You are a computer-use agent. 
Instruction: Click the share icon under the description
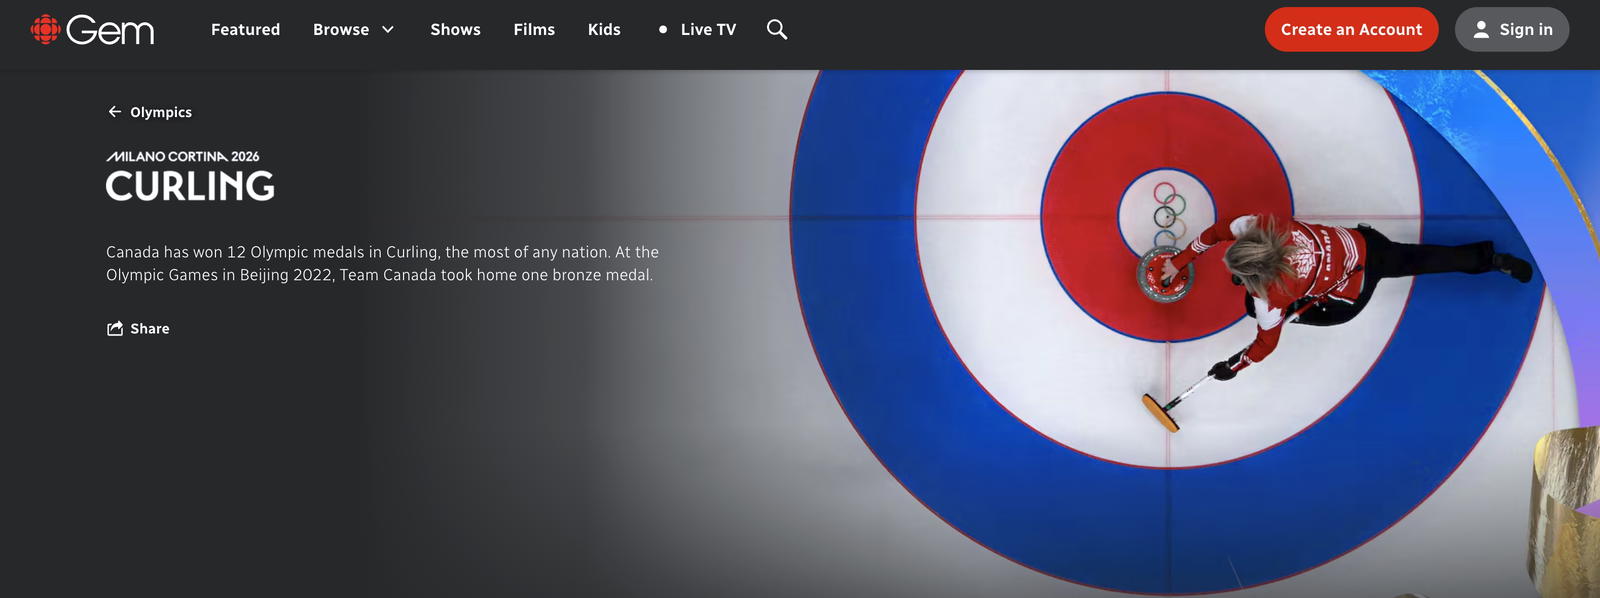point(115,329)
